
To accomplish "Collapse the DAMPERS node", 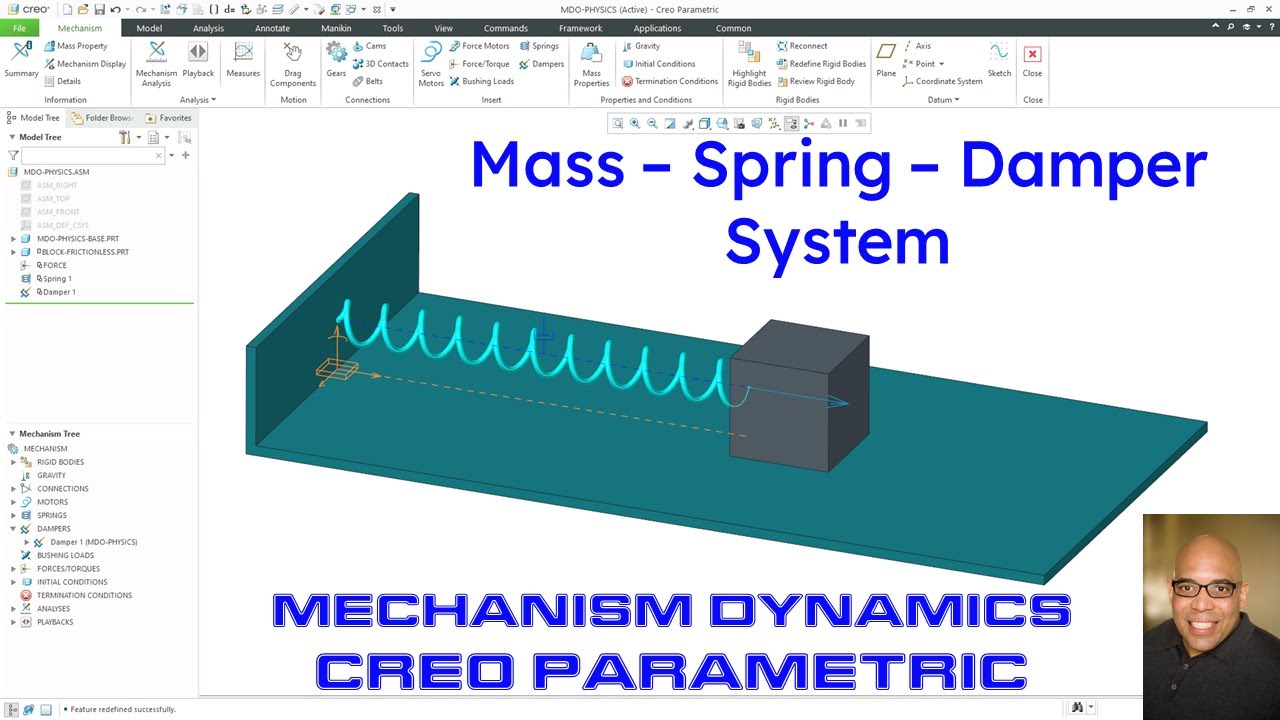I will (x=13, y=528).
